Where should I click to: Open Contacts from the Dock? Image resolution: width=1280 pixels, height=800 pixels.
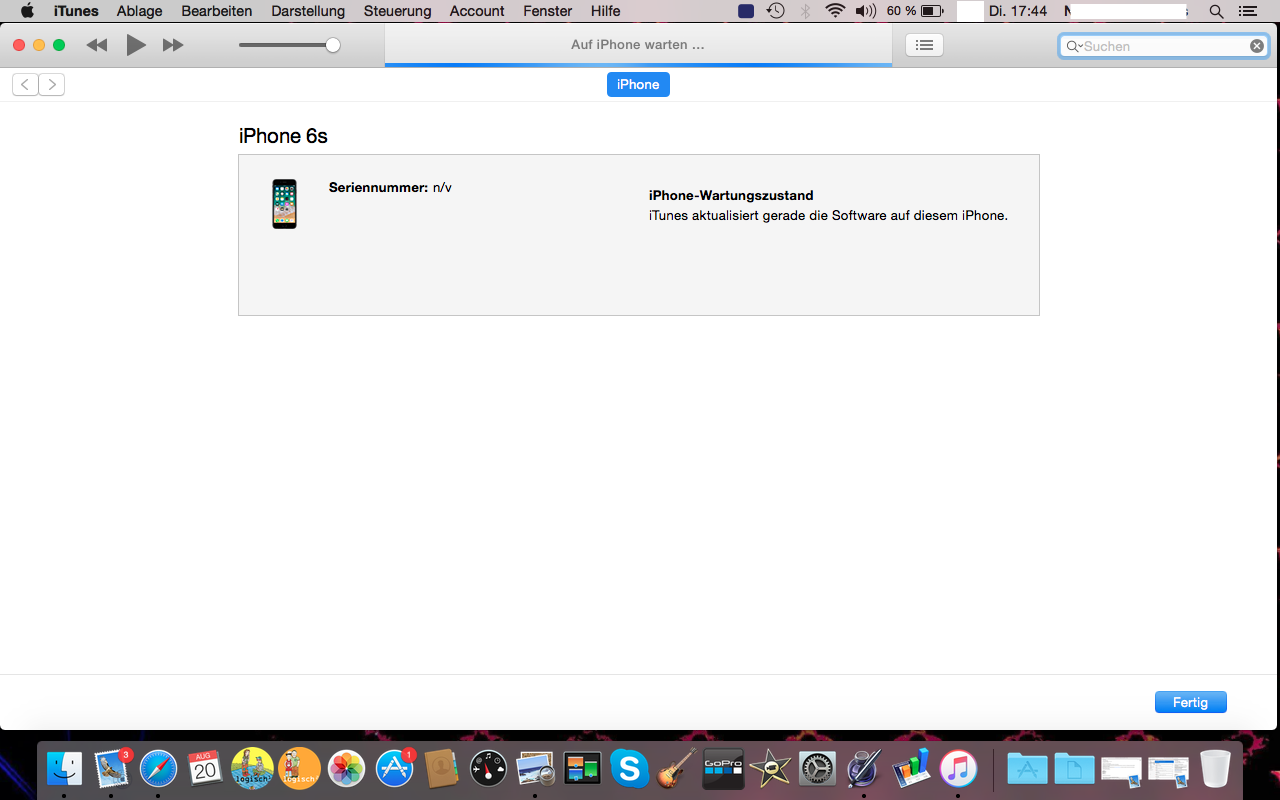pos(441,768)
